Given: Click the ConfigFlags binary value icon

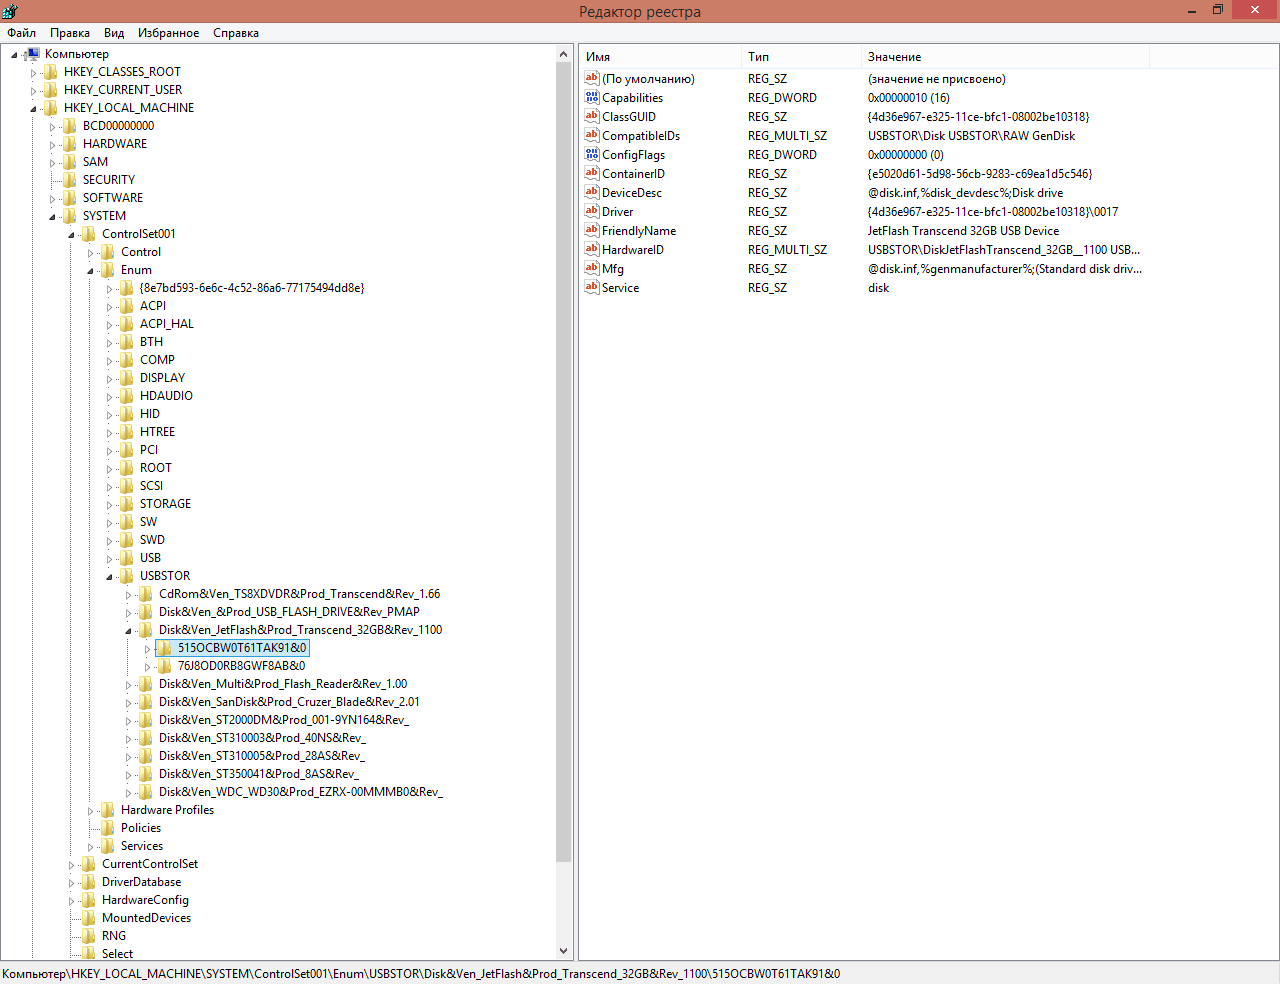Looking at the screenshot, I should 592,155.
